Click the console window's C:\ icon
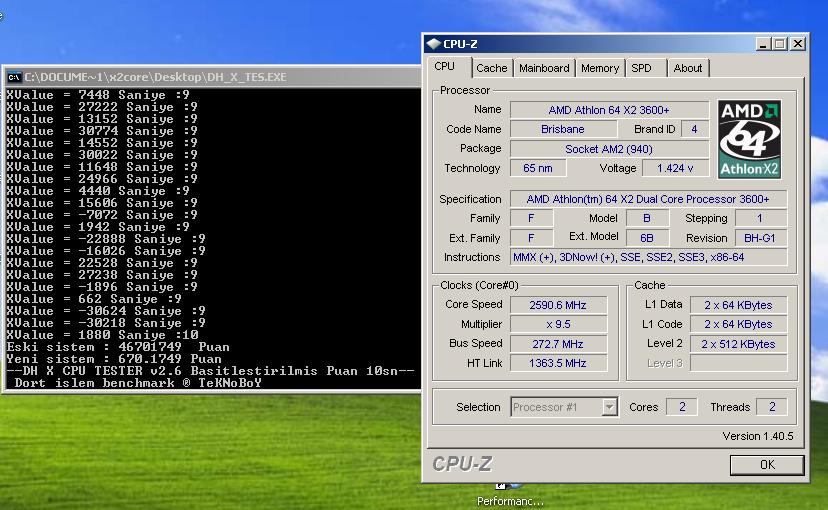The width and height of the screenshot is (828, 510). (x=14, y=78)
